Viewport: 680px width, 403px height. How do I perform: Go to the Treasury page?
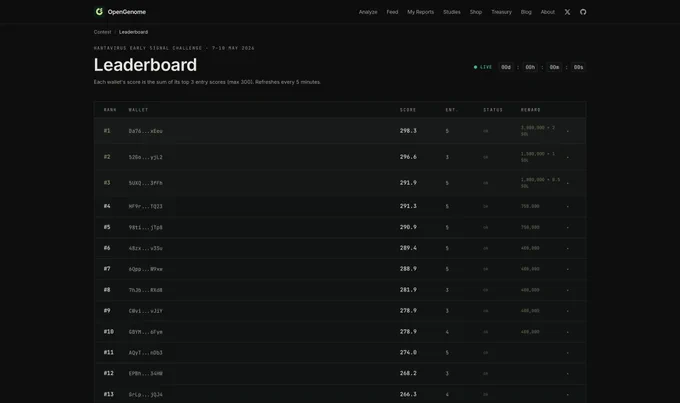pos(501,12)
